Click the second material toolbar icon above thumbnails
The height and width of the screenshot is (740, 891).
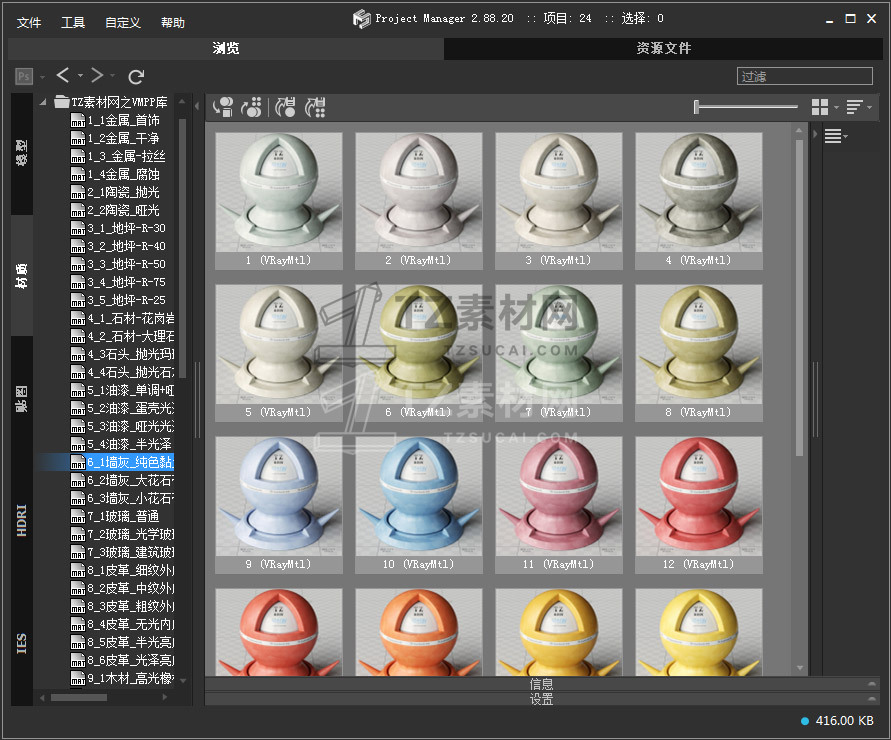(252, 106)
